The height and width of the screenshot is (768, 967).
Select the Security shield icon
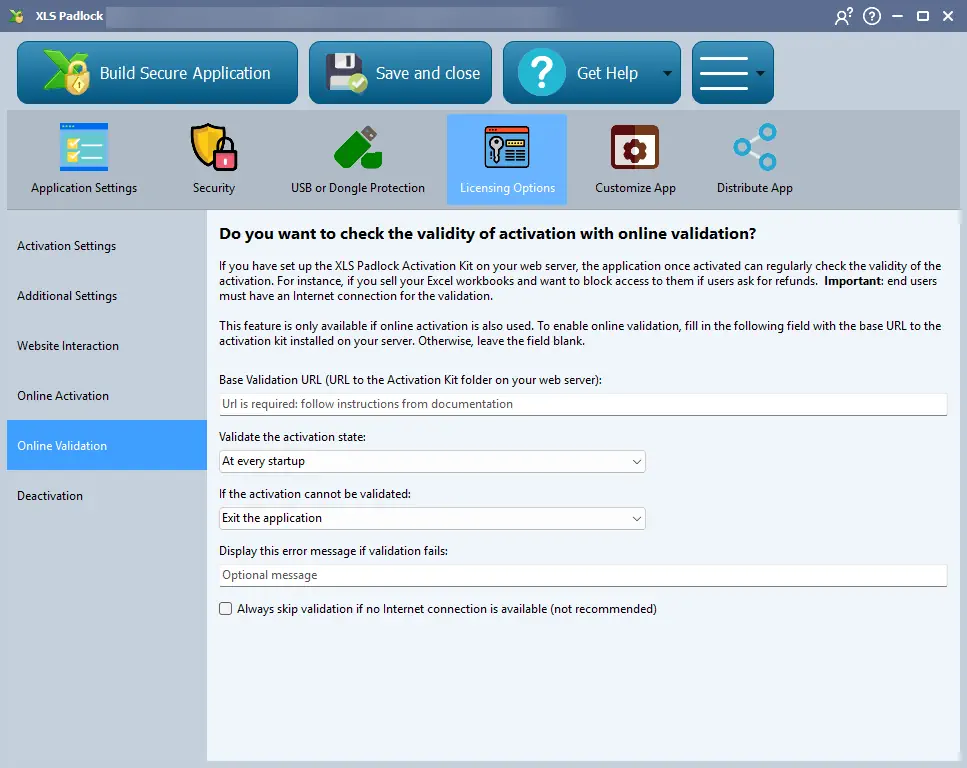[213, 146]
